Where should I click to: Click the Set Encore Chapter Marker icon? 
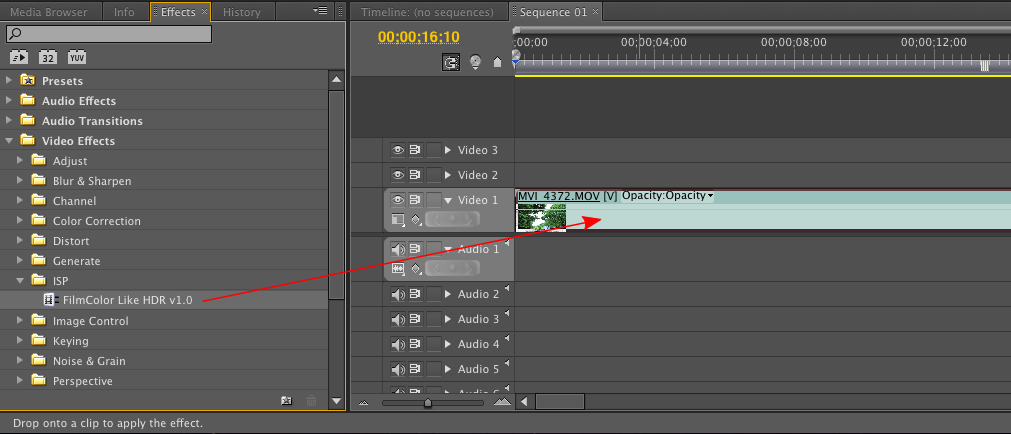[x=476, y=62]
